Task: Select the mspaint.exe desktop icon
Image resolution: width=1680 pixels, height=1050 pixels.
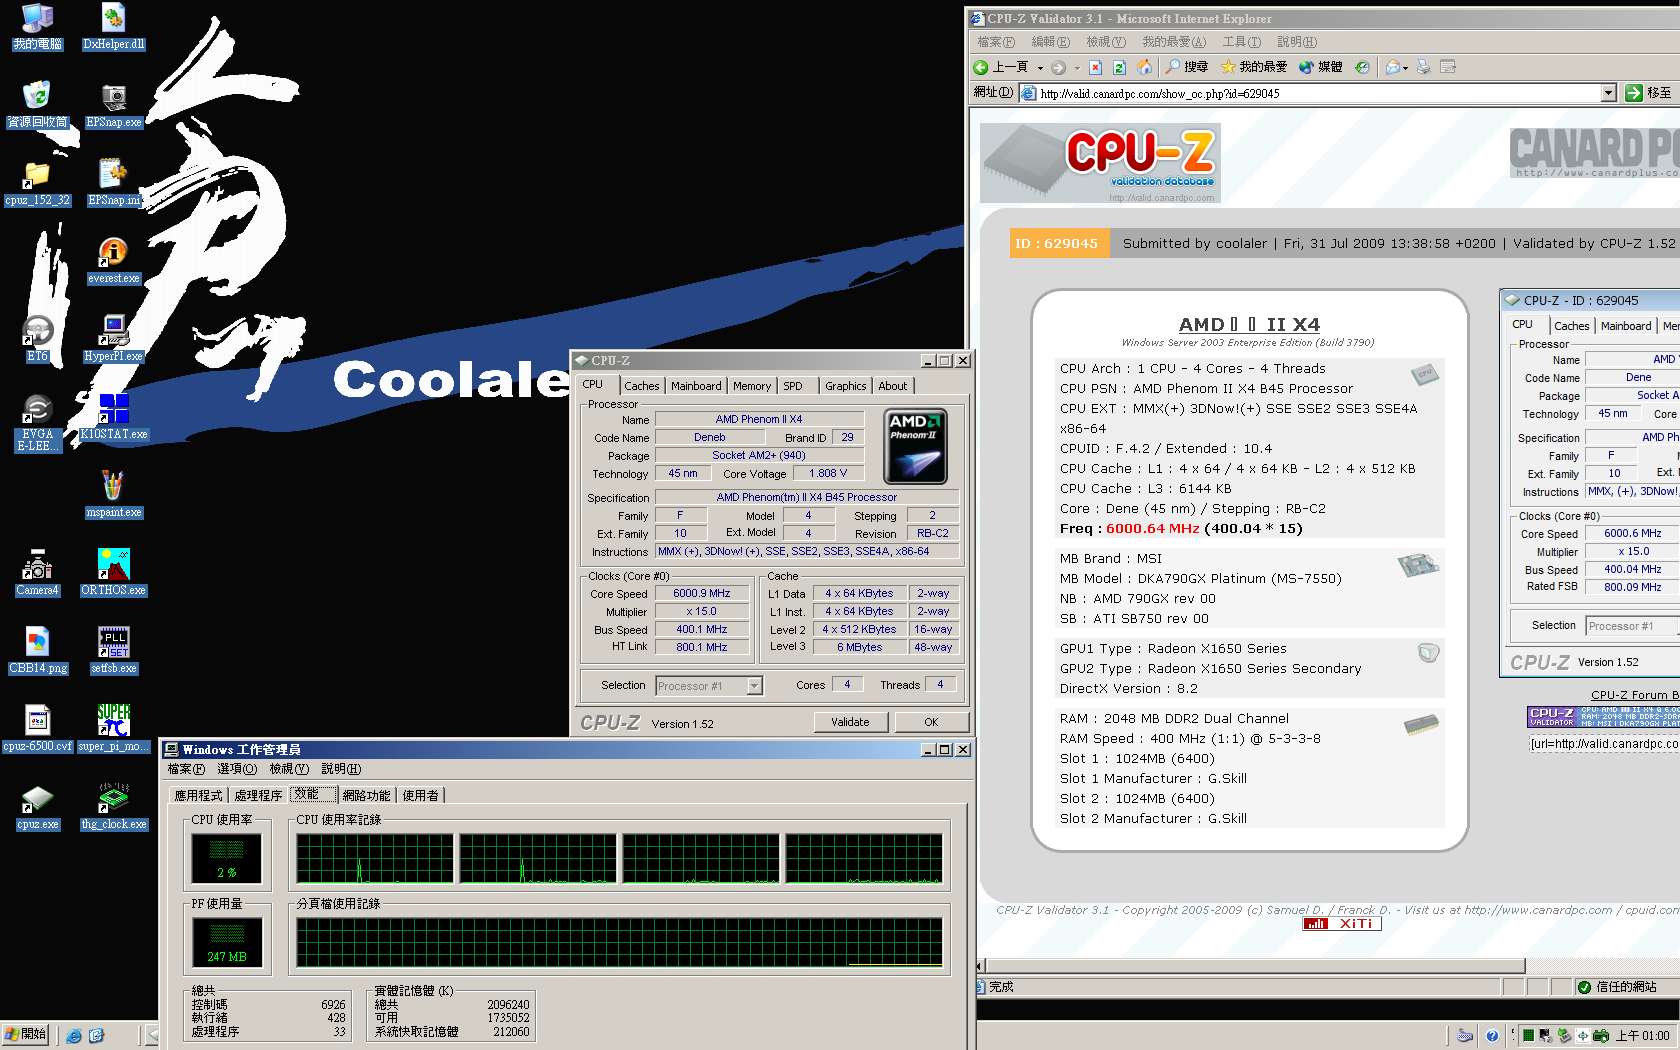Action: click(113, 495)
